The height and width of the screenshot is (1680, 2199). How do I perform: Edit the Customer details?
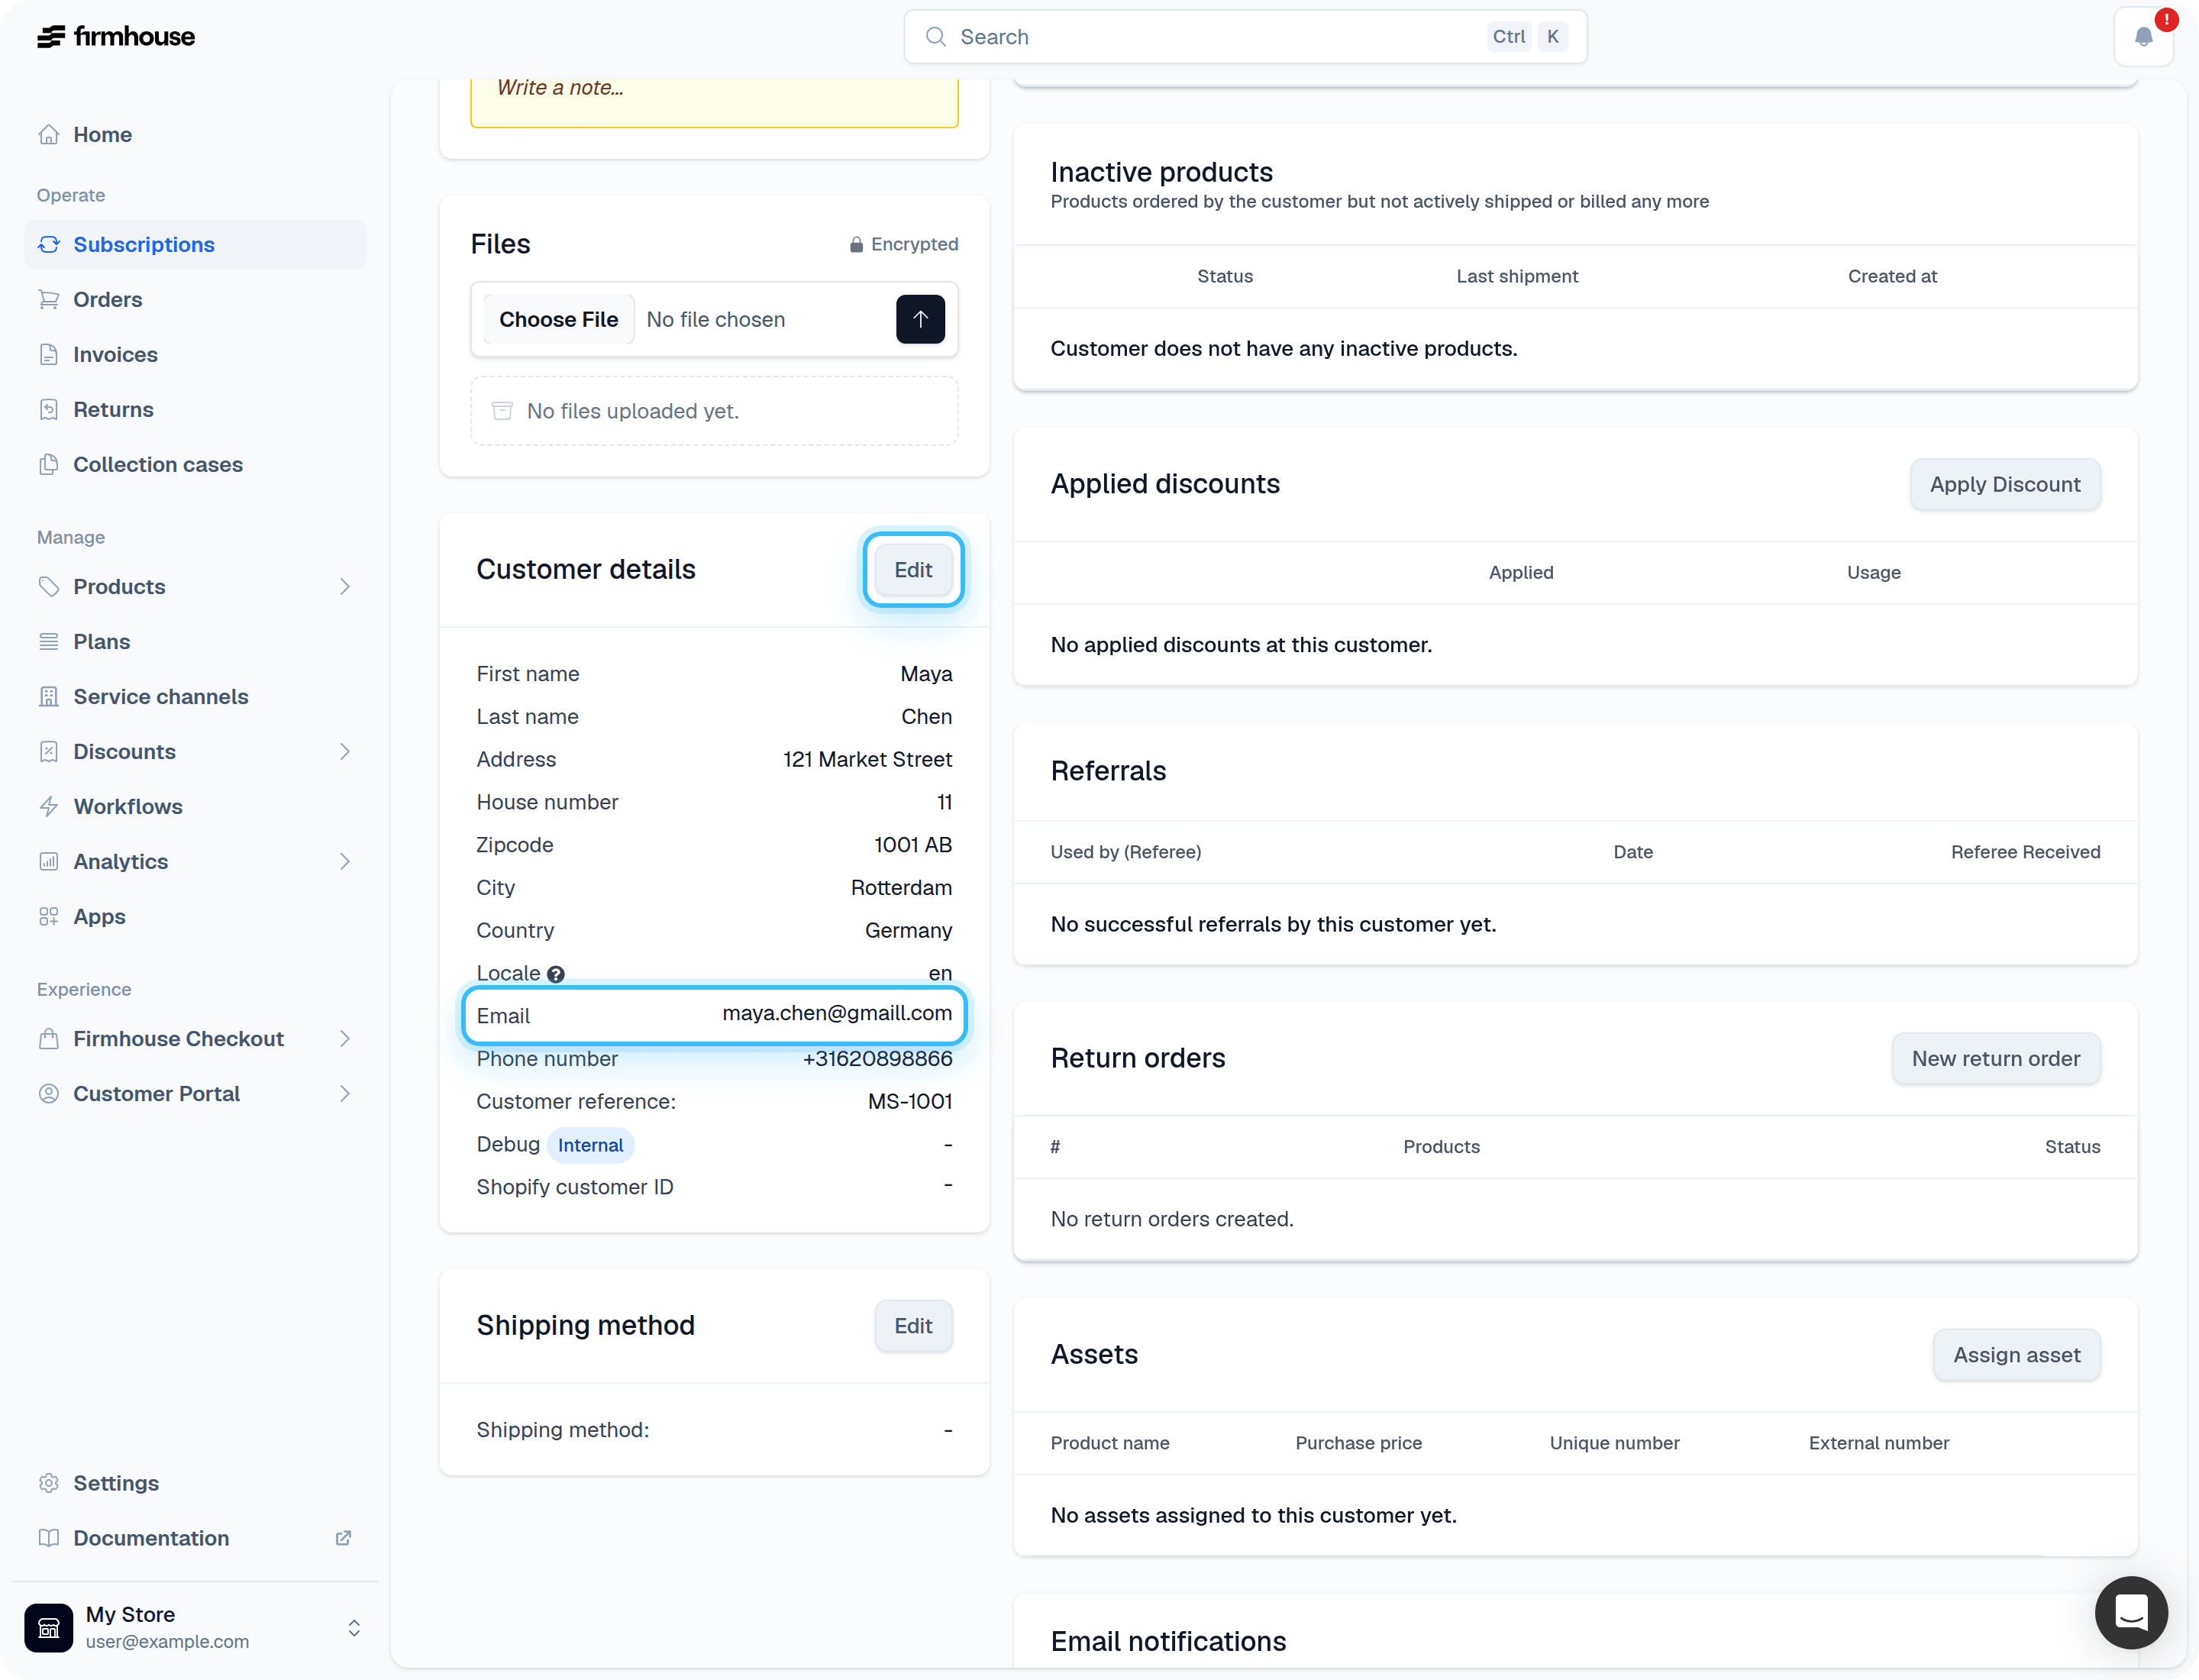(x=913, y=569)
